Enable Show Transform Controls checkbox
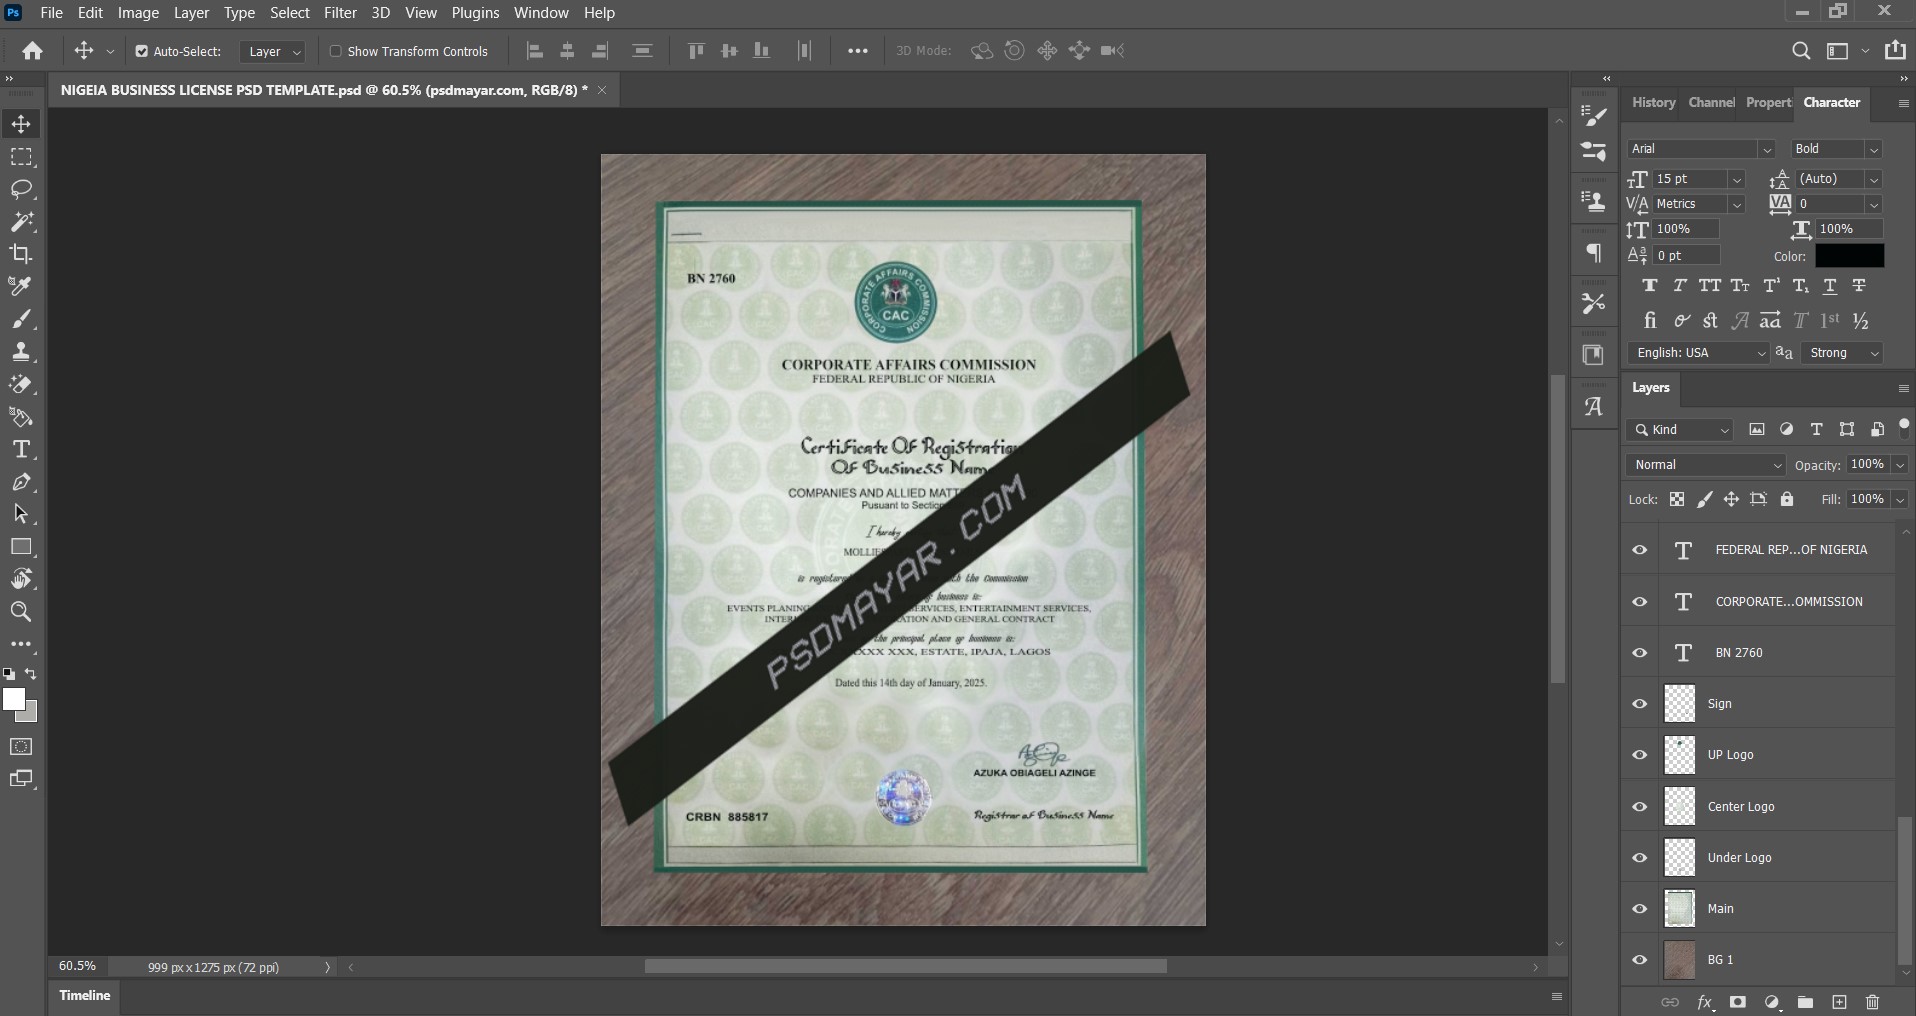This screenshot has width=1916, height=1016. 335,51
